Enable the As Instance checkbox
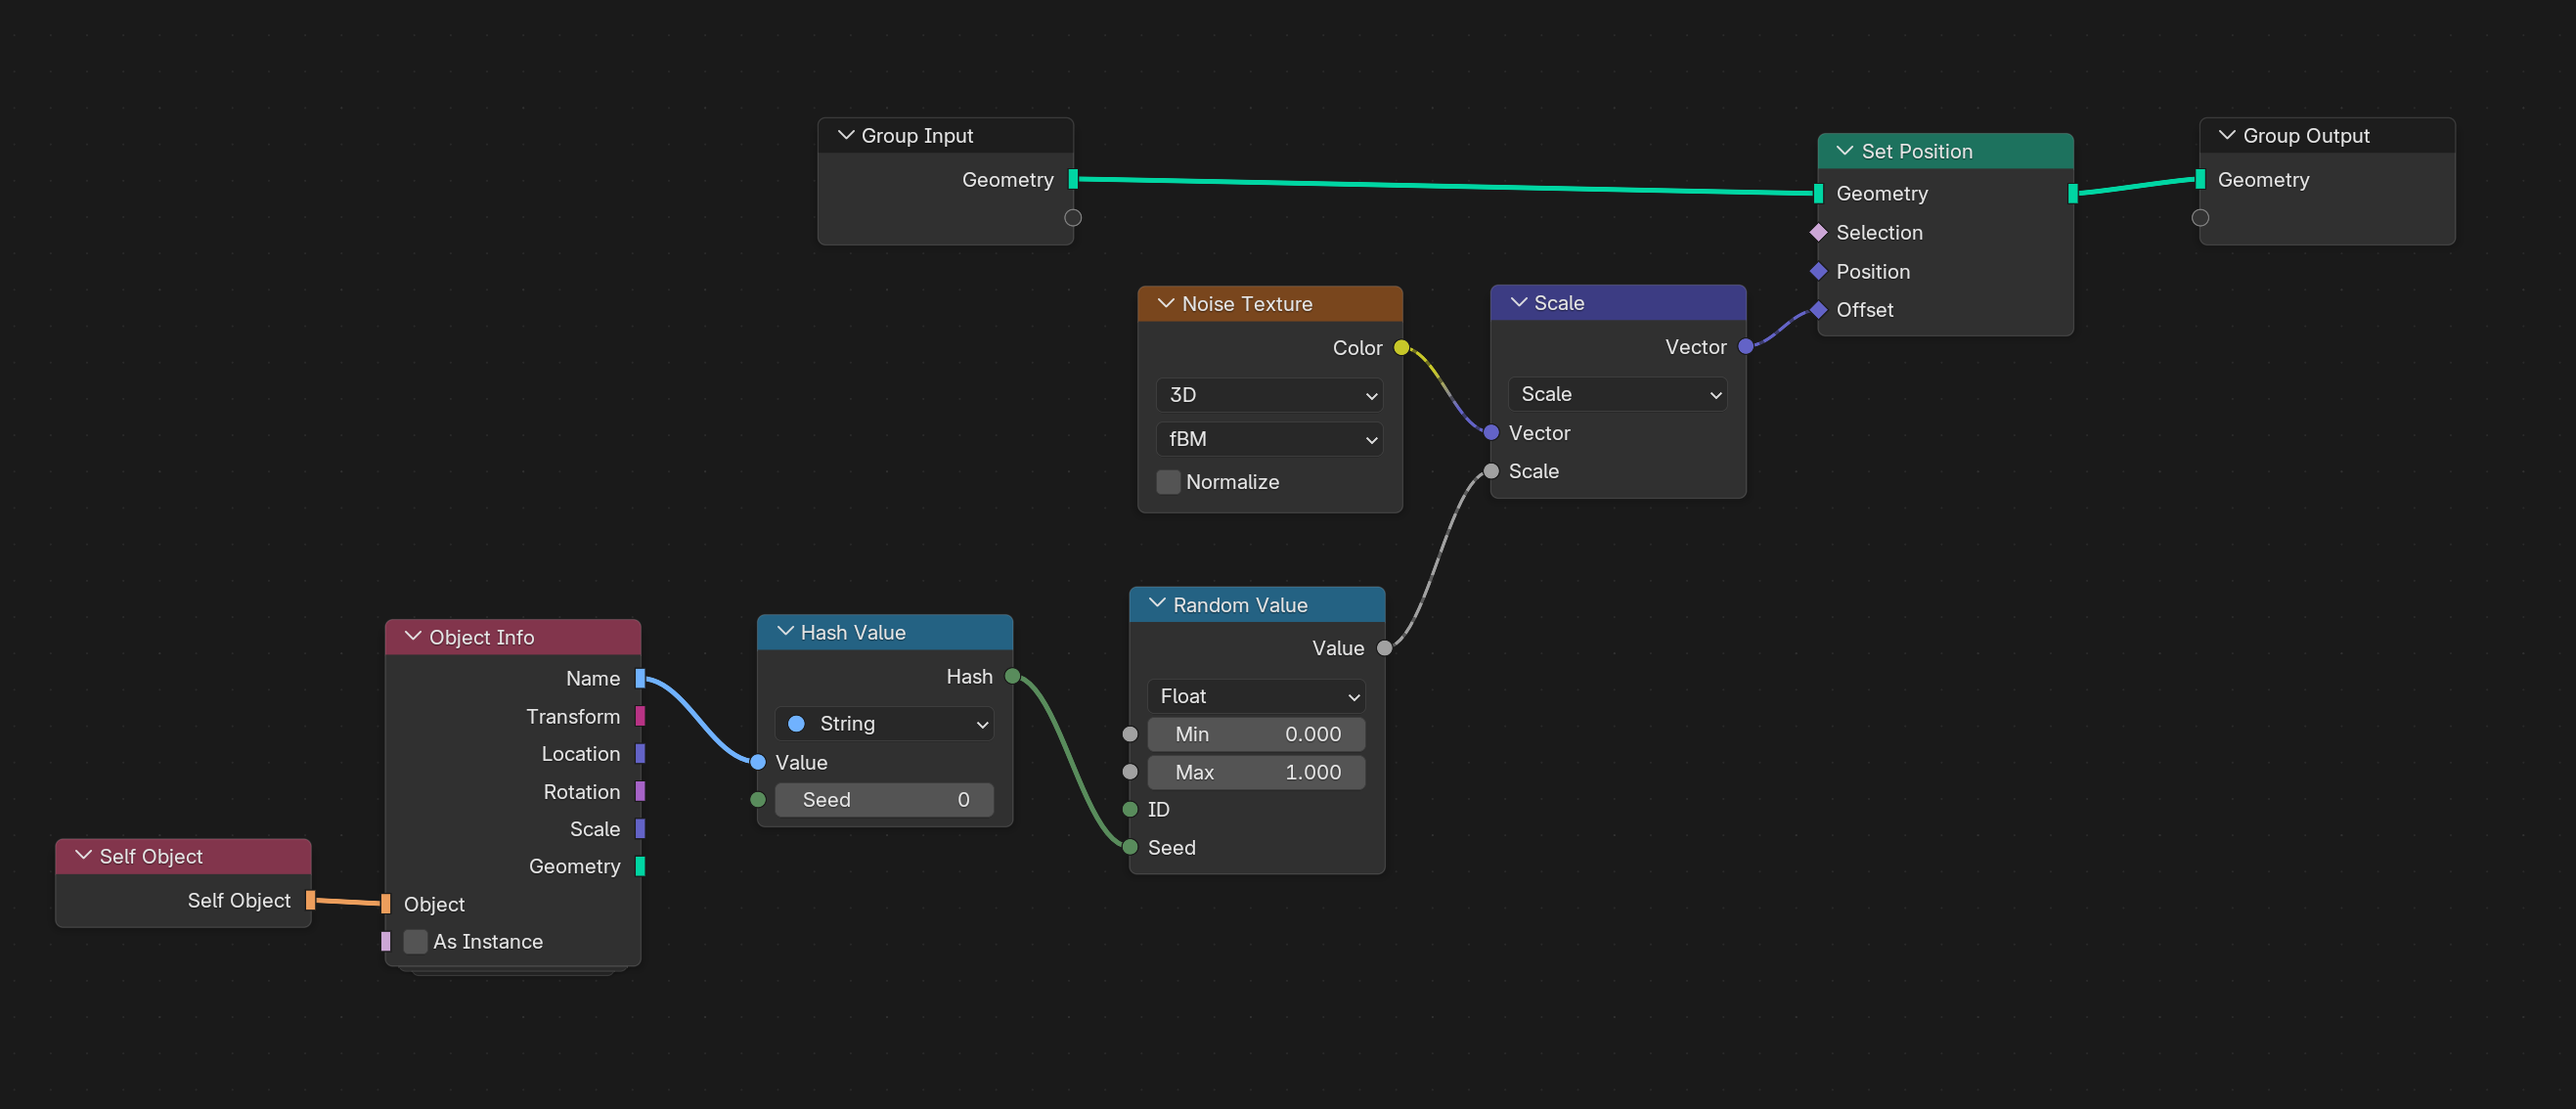Screen dimensions: 2576x1109 coord(415,941)
